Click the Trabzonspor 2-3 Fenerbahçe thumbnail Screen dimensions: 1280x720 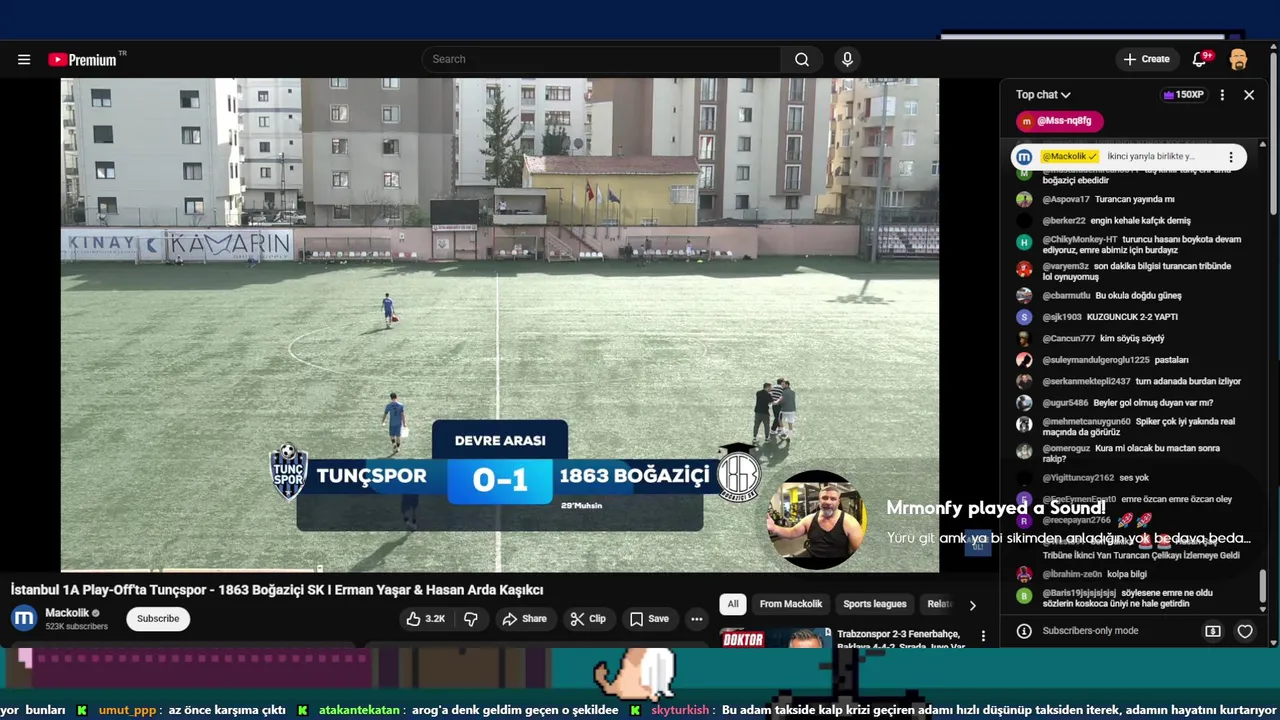coord(773,638)
